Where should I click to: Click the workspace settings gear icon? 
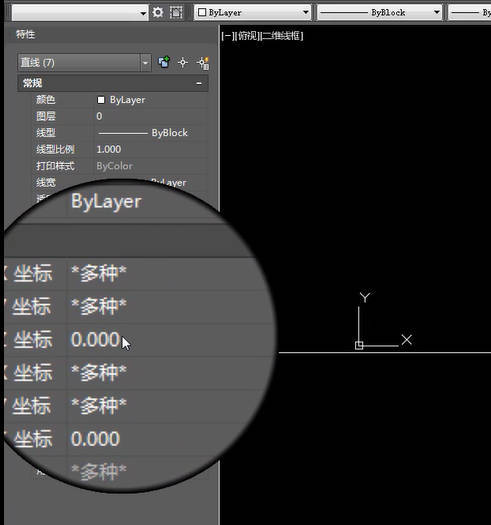pos(157,13)
